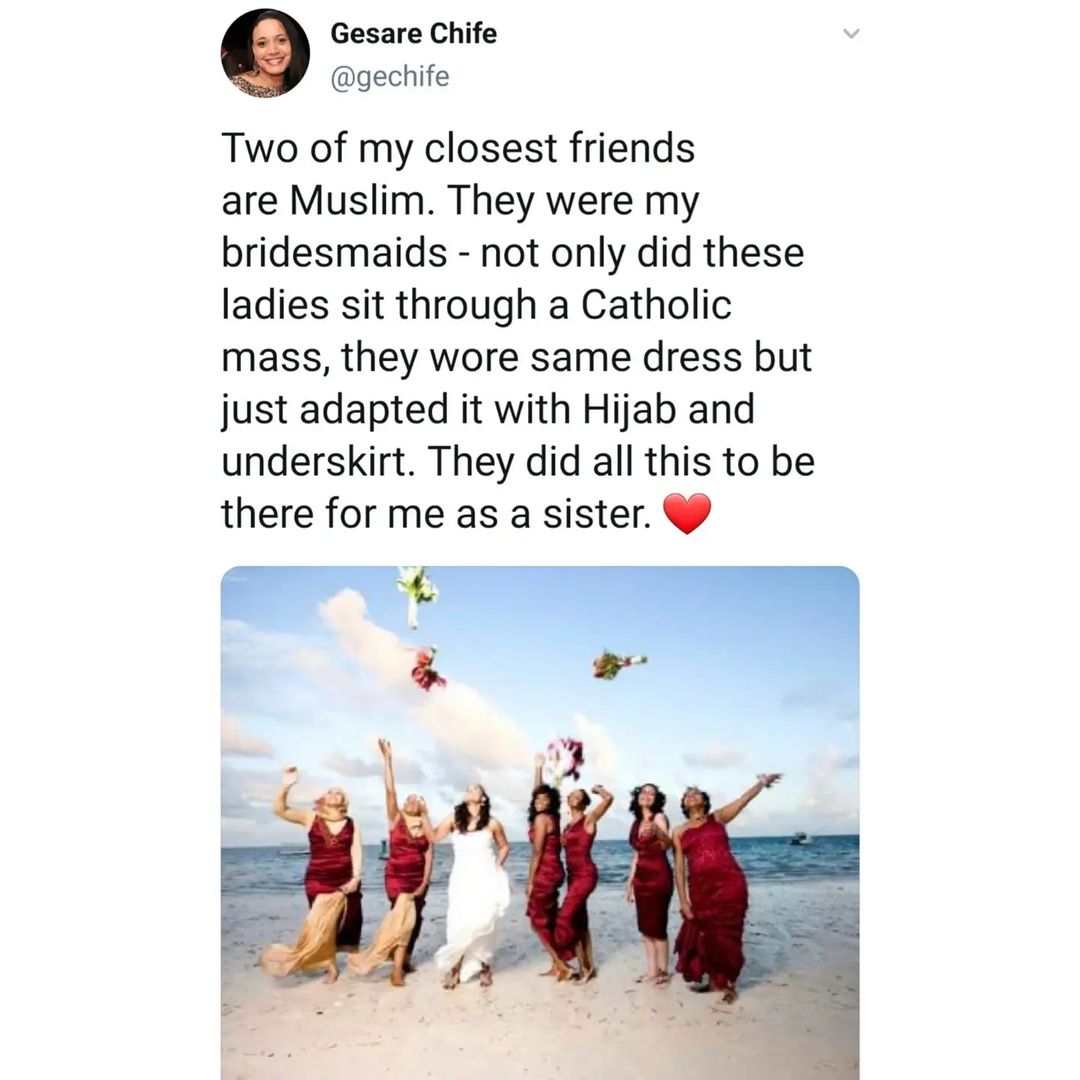Select the word "Catholic" in the tweet
This screenshot has width=1080, height=1080.
pos(656,304)
